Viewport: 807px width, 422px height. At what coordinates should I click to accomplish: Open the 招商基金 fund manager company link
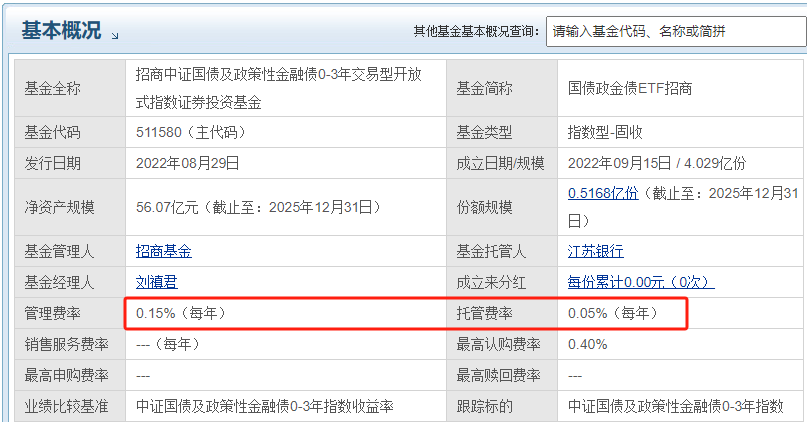point(164,251)
